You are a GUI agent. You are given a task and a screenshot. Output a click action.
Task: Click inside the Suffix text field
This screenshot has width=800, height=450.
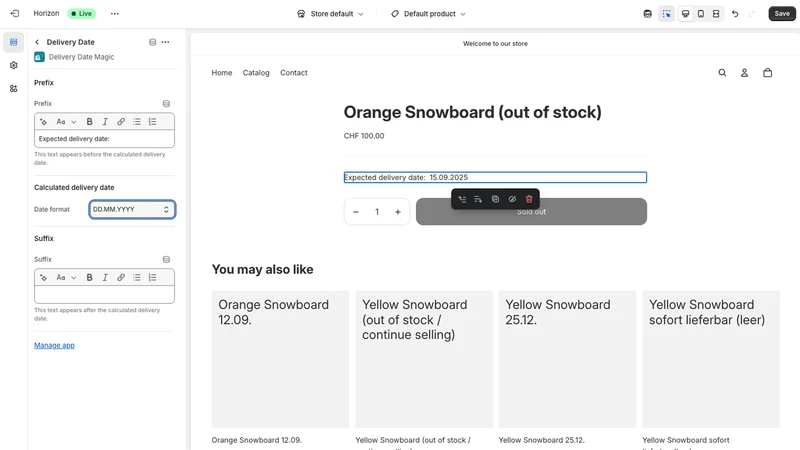104,294
